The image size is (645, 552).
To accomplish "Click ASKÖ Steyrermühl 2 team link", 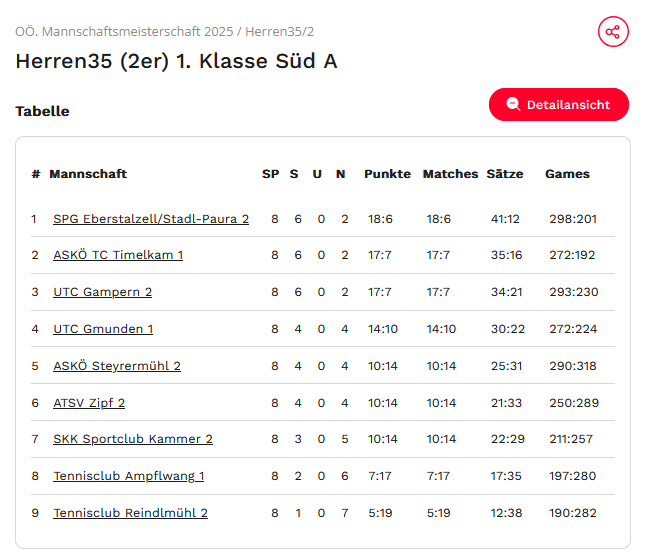I will click(117, 366).
